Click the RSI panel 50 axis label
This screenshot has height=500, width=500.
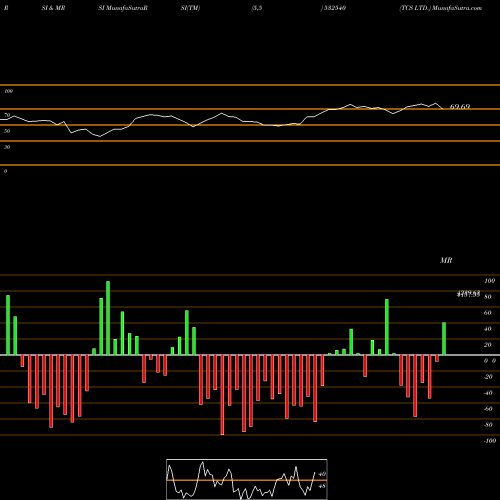pyautogui.click(x=7, y=131)
